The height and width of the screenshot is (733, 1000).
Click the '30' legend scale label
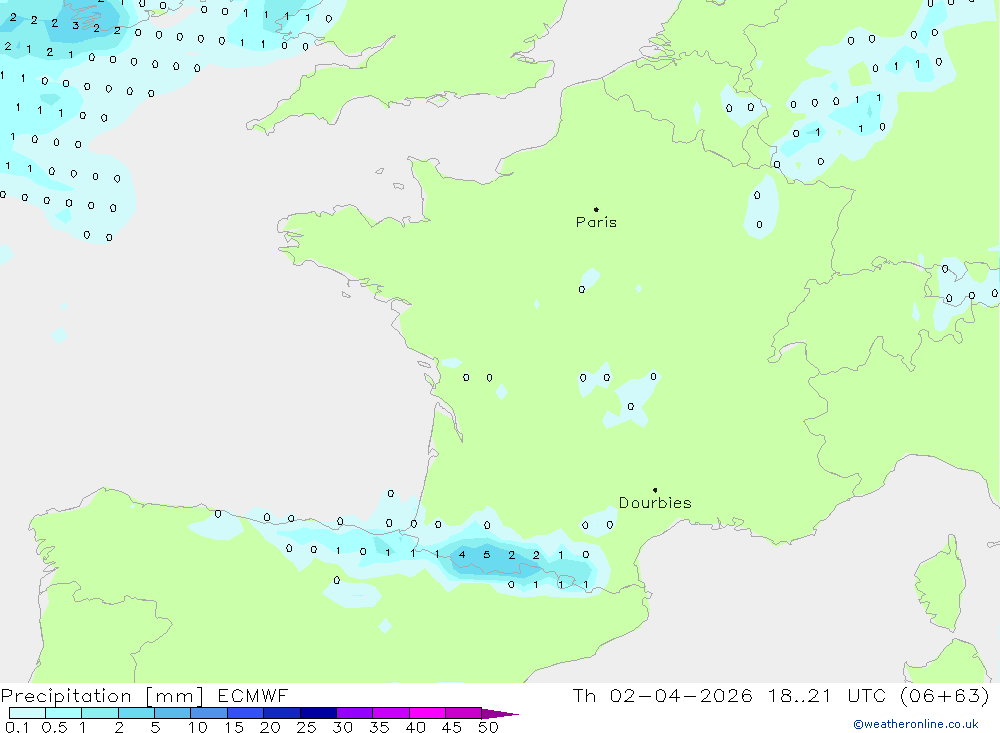point(343,727)
